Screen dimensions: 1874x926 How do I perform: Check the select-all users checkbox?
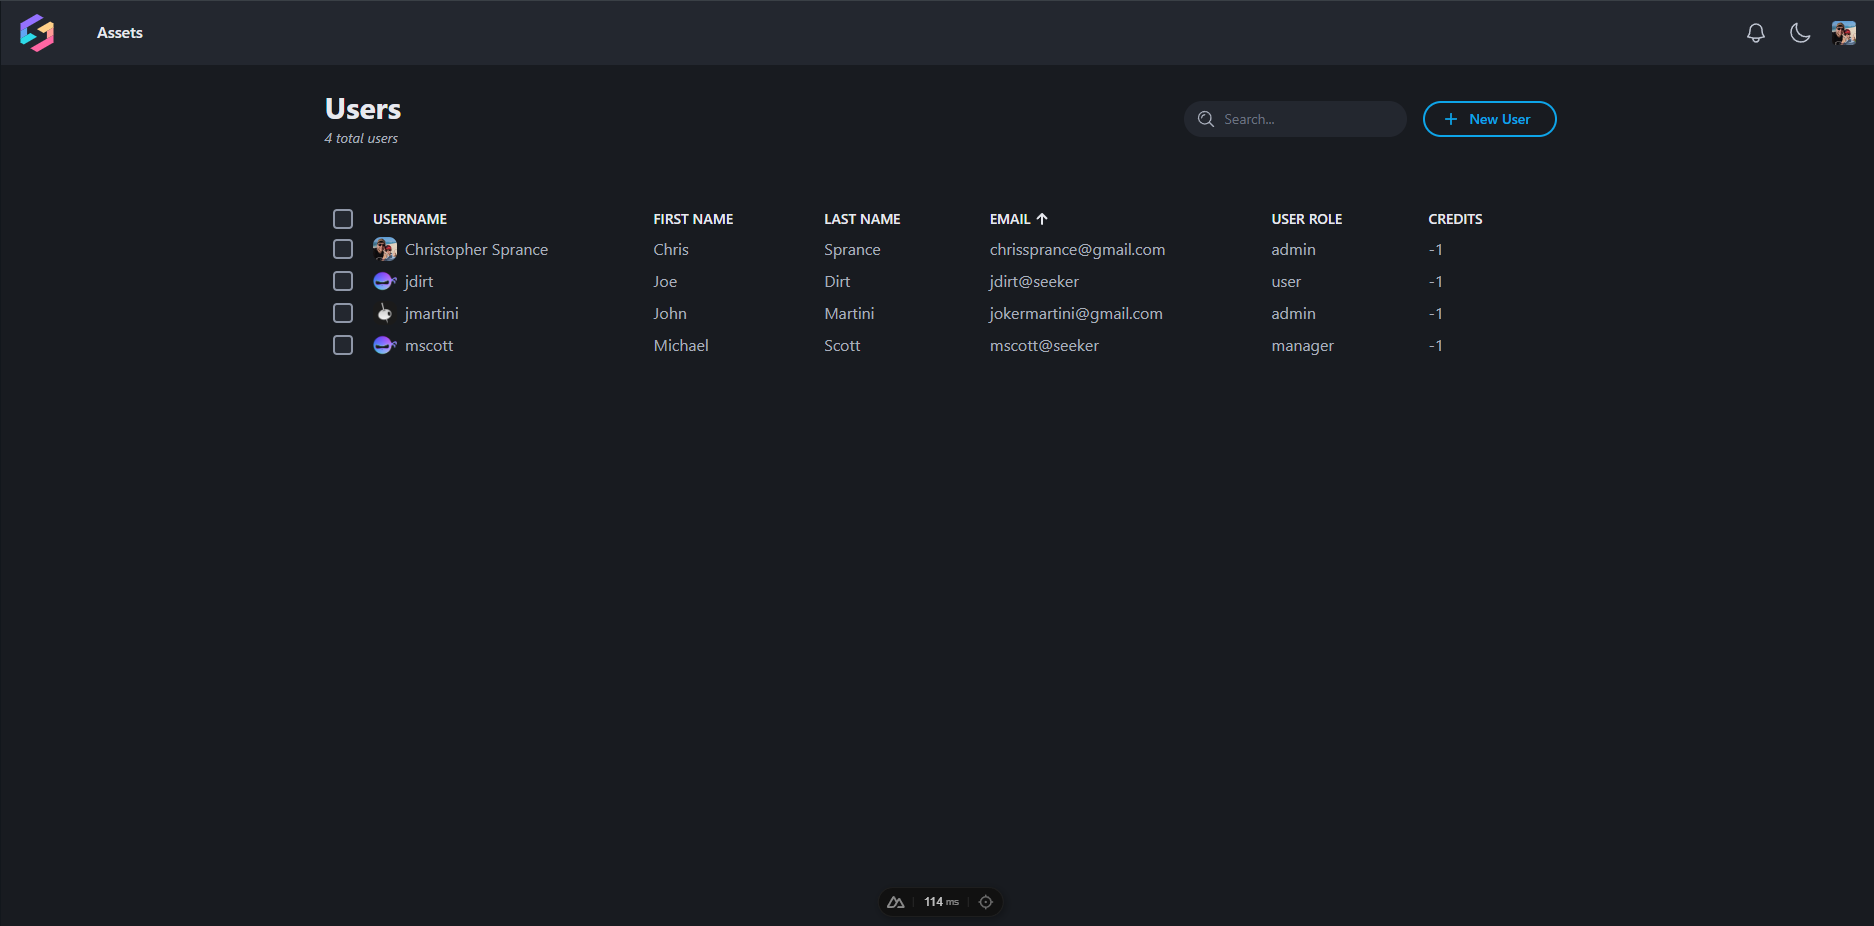tap(343, 219)
